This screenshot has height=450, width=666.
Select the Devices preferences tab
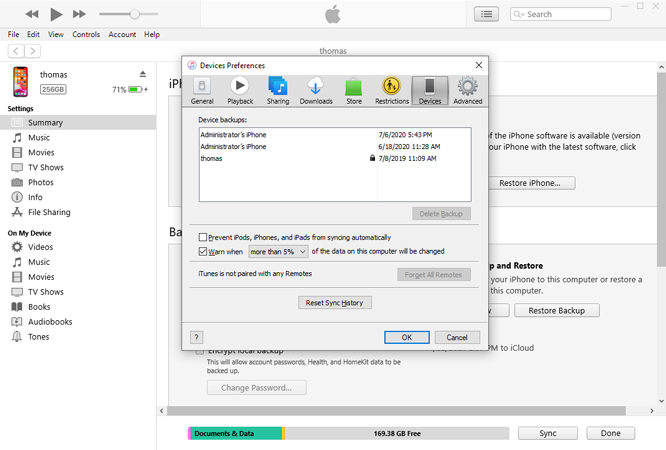430,91
